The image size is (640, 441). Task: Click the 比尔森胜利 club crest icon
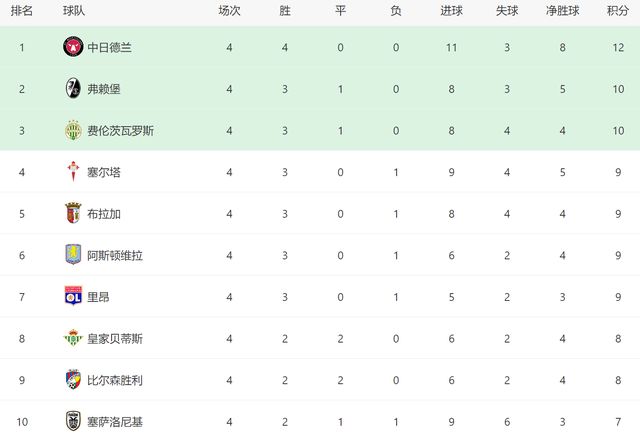[72, 380]
